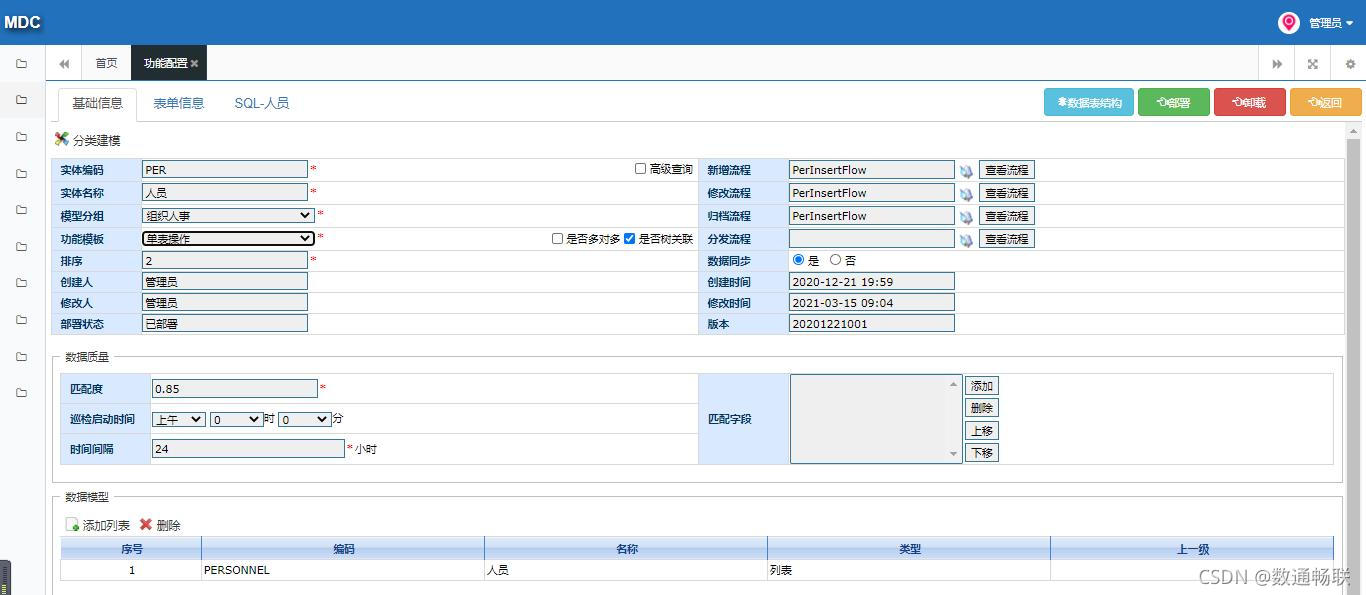Image resolution: width=1366 pixels, height=595 pixels.
Task: Open the 管理员 user dropdown
Action: click(x=1331, y=23)
